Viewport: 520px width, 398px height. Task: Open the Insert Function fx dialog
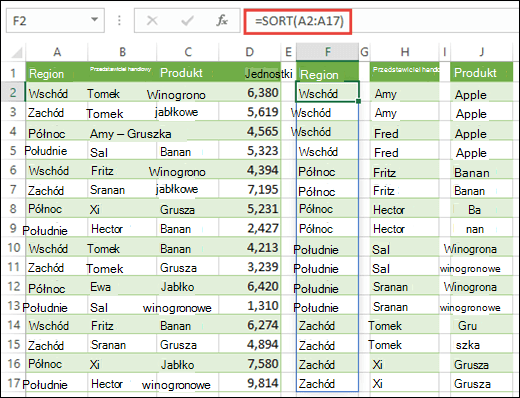tap(222, 21)
